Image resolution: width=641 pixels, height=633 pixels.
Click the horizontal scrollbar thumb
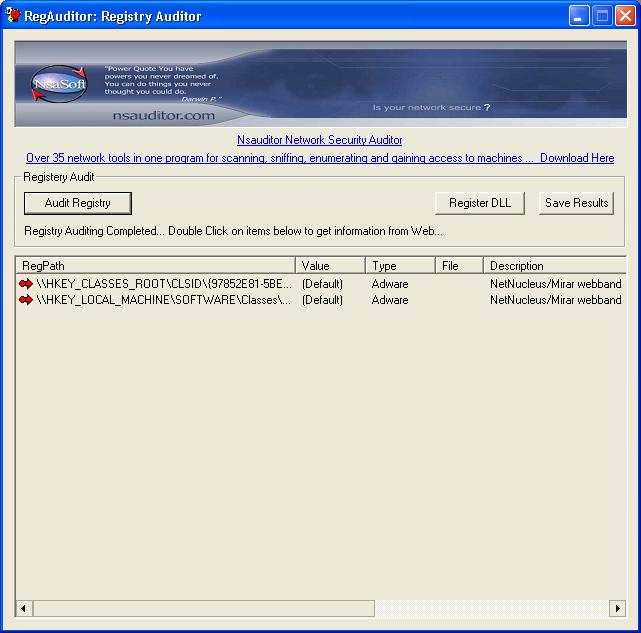click(204, 608)
